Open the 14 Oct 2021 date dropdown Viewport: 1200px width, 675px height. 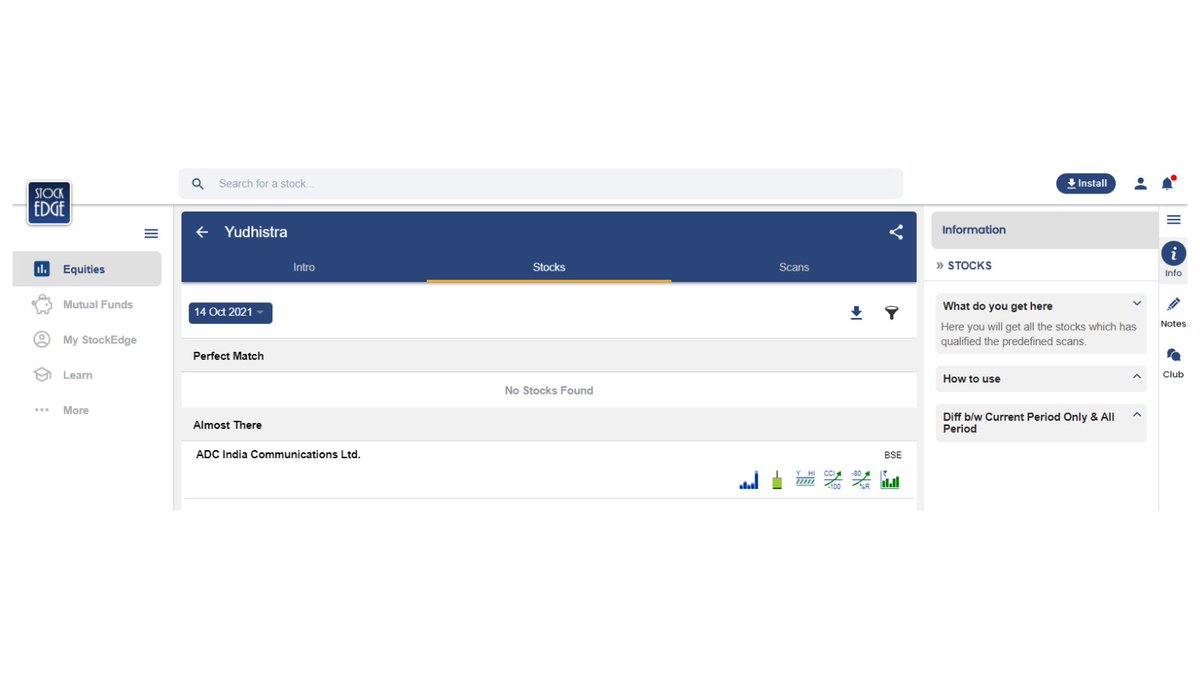tap(230, 313)
